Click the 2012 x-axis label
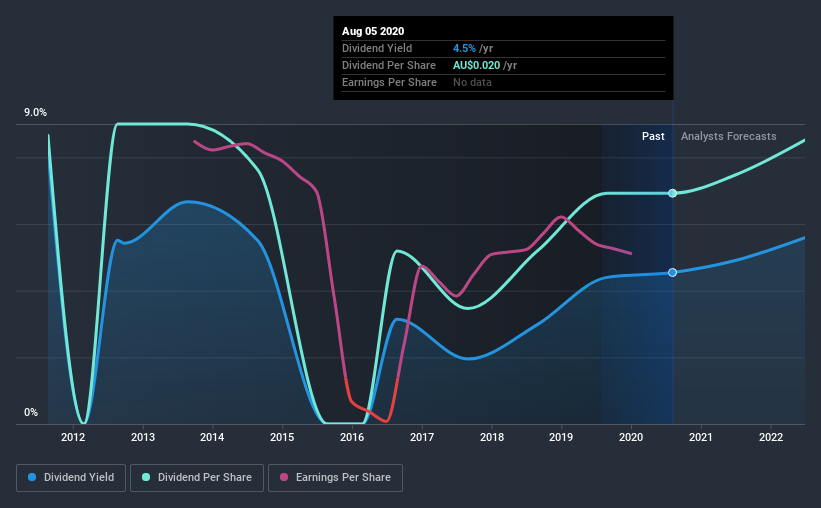 [73, 437]
